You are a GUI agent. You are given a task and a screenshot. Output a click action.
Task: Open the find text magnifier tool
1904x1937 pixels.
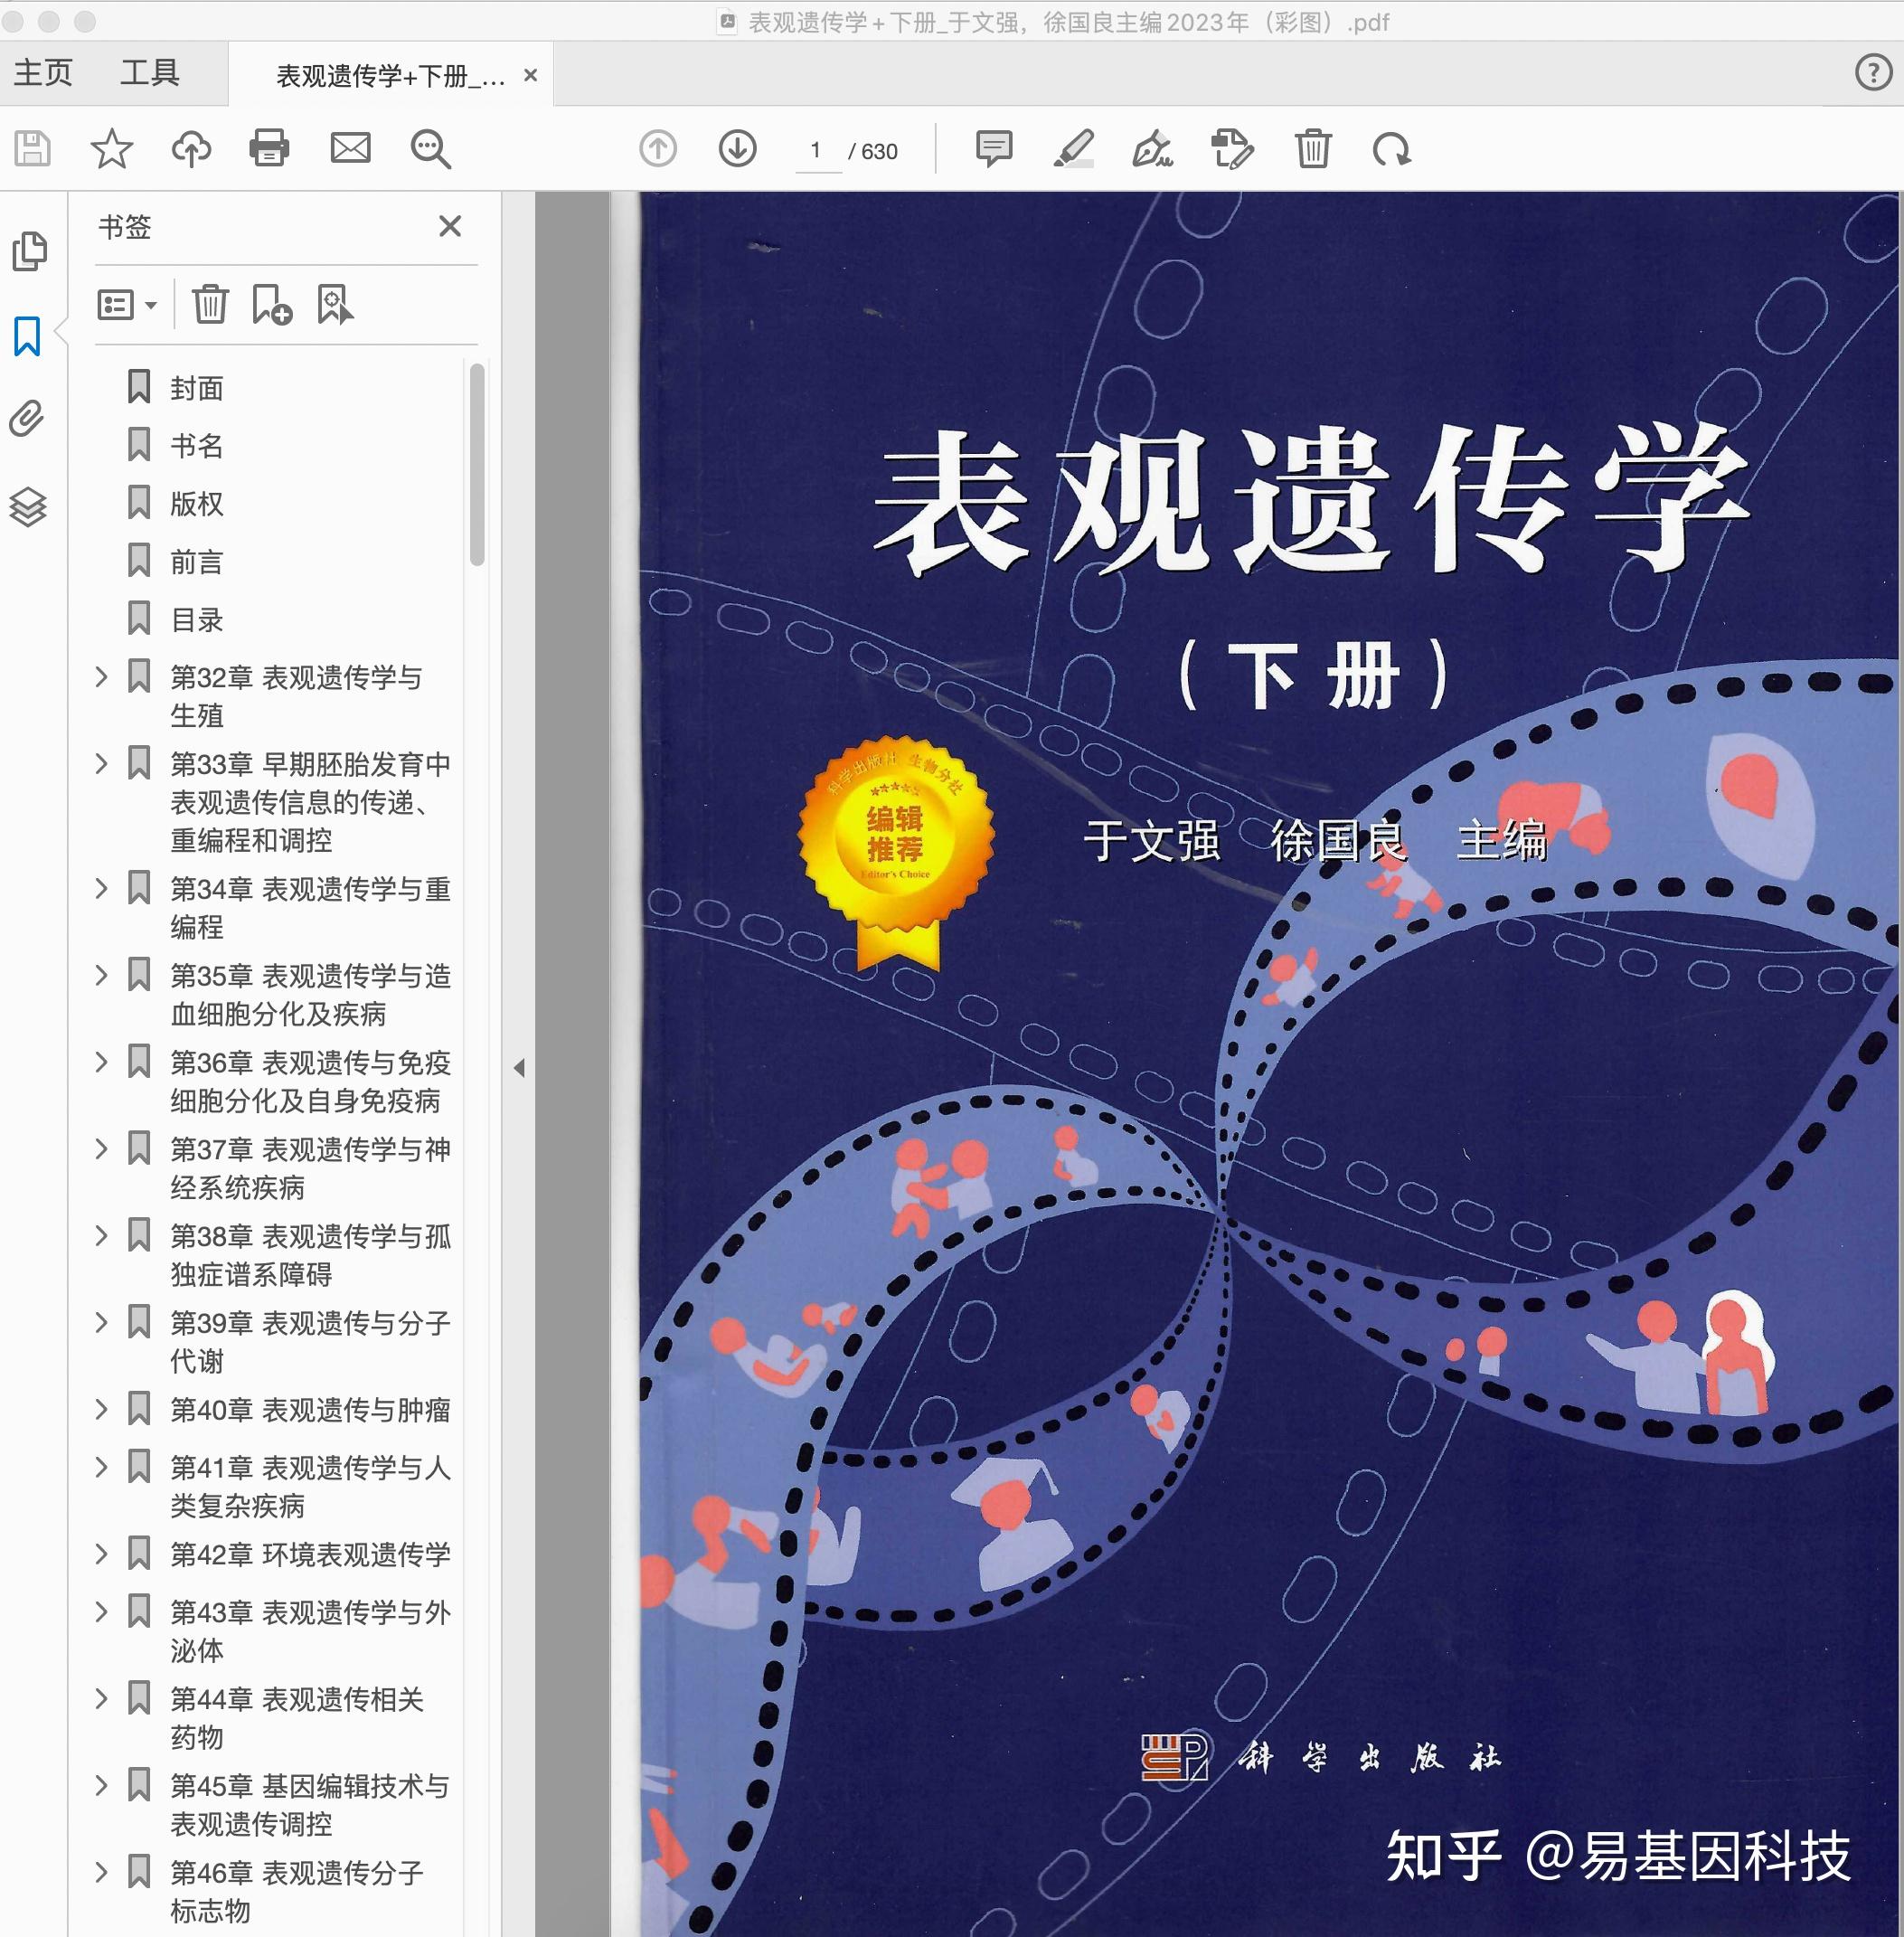430,149
